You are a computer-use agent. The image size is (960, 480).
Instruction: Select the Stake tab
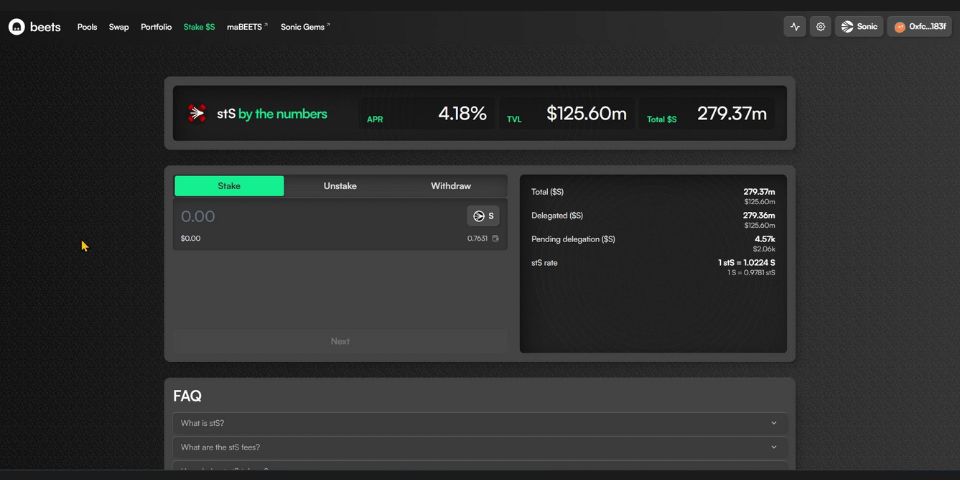coord(229,186)
